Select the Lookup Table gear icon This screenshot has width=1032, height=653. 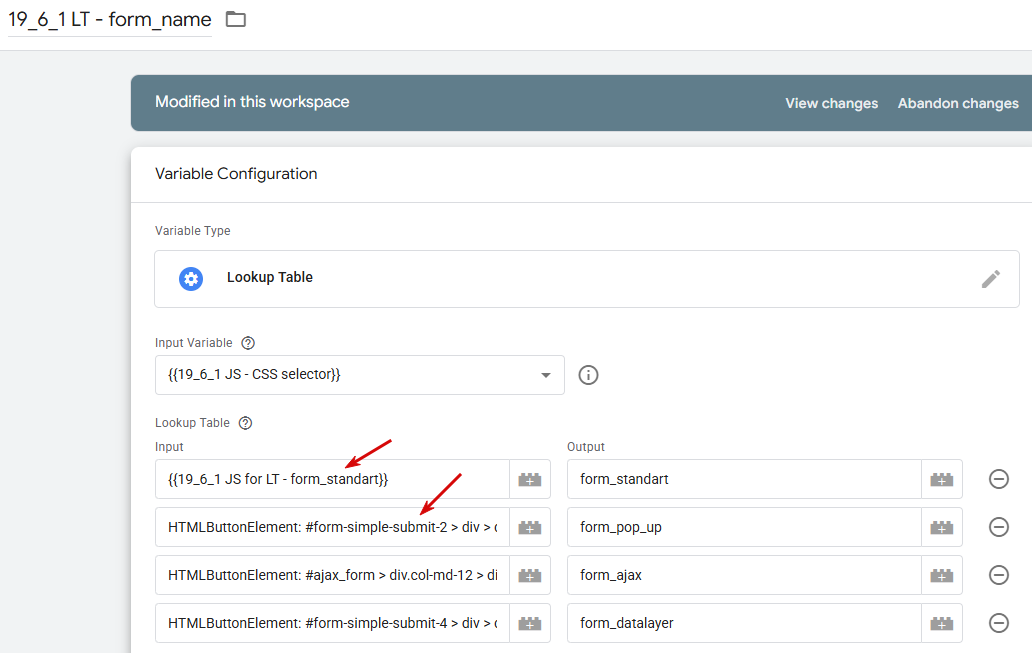(191, 279)
